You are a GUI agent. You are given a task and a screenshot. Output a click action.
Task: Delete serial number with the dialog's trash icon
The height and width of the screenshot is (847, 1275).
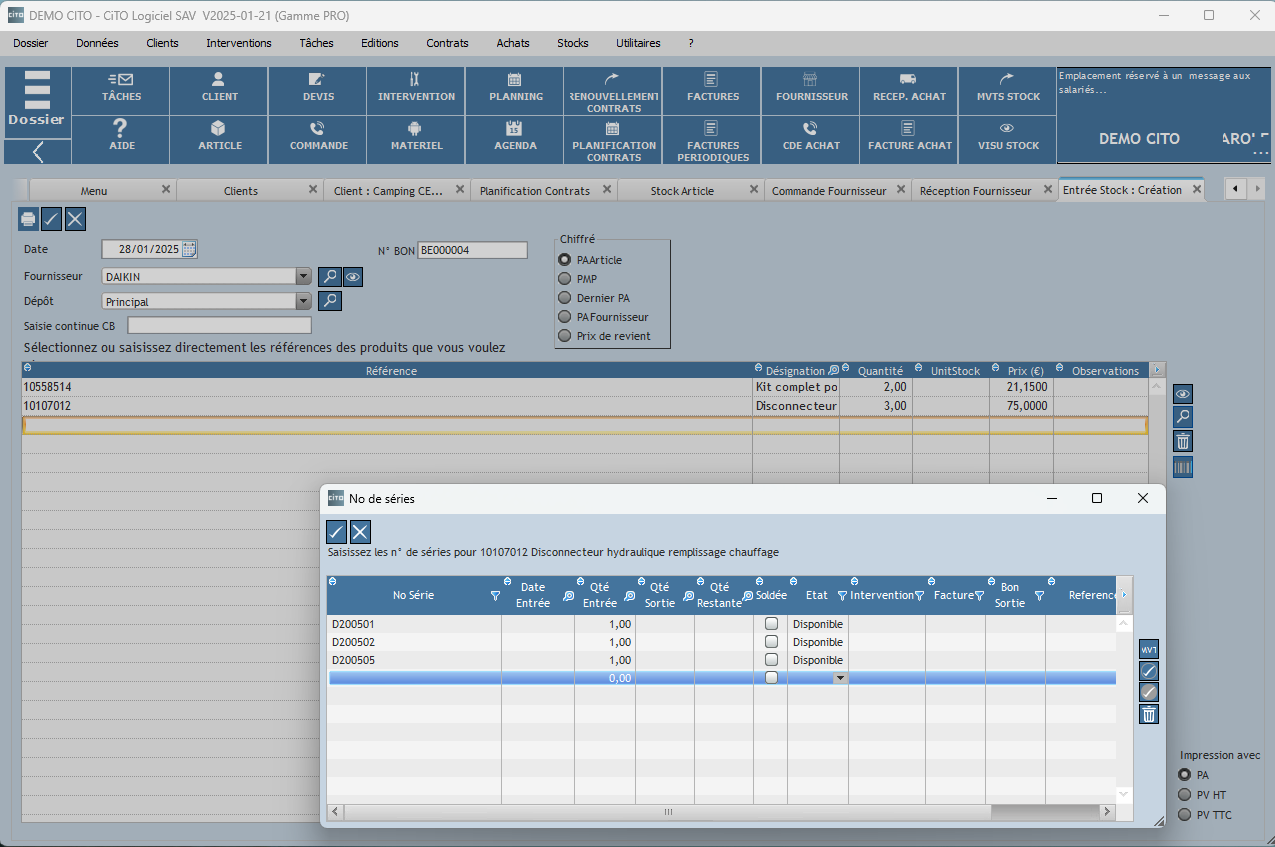coord(1149,714)
